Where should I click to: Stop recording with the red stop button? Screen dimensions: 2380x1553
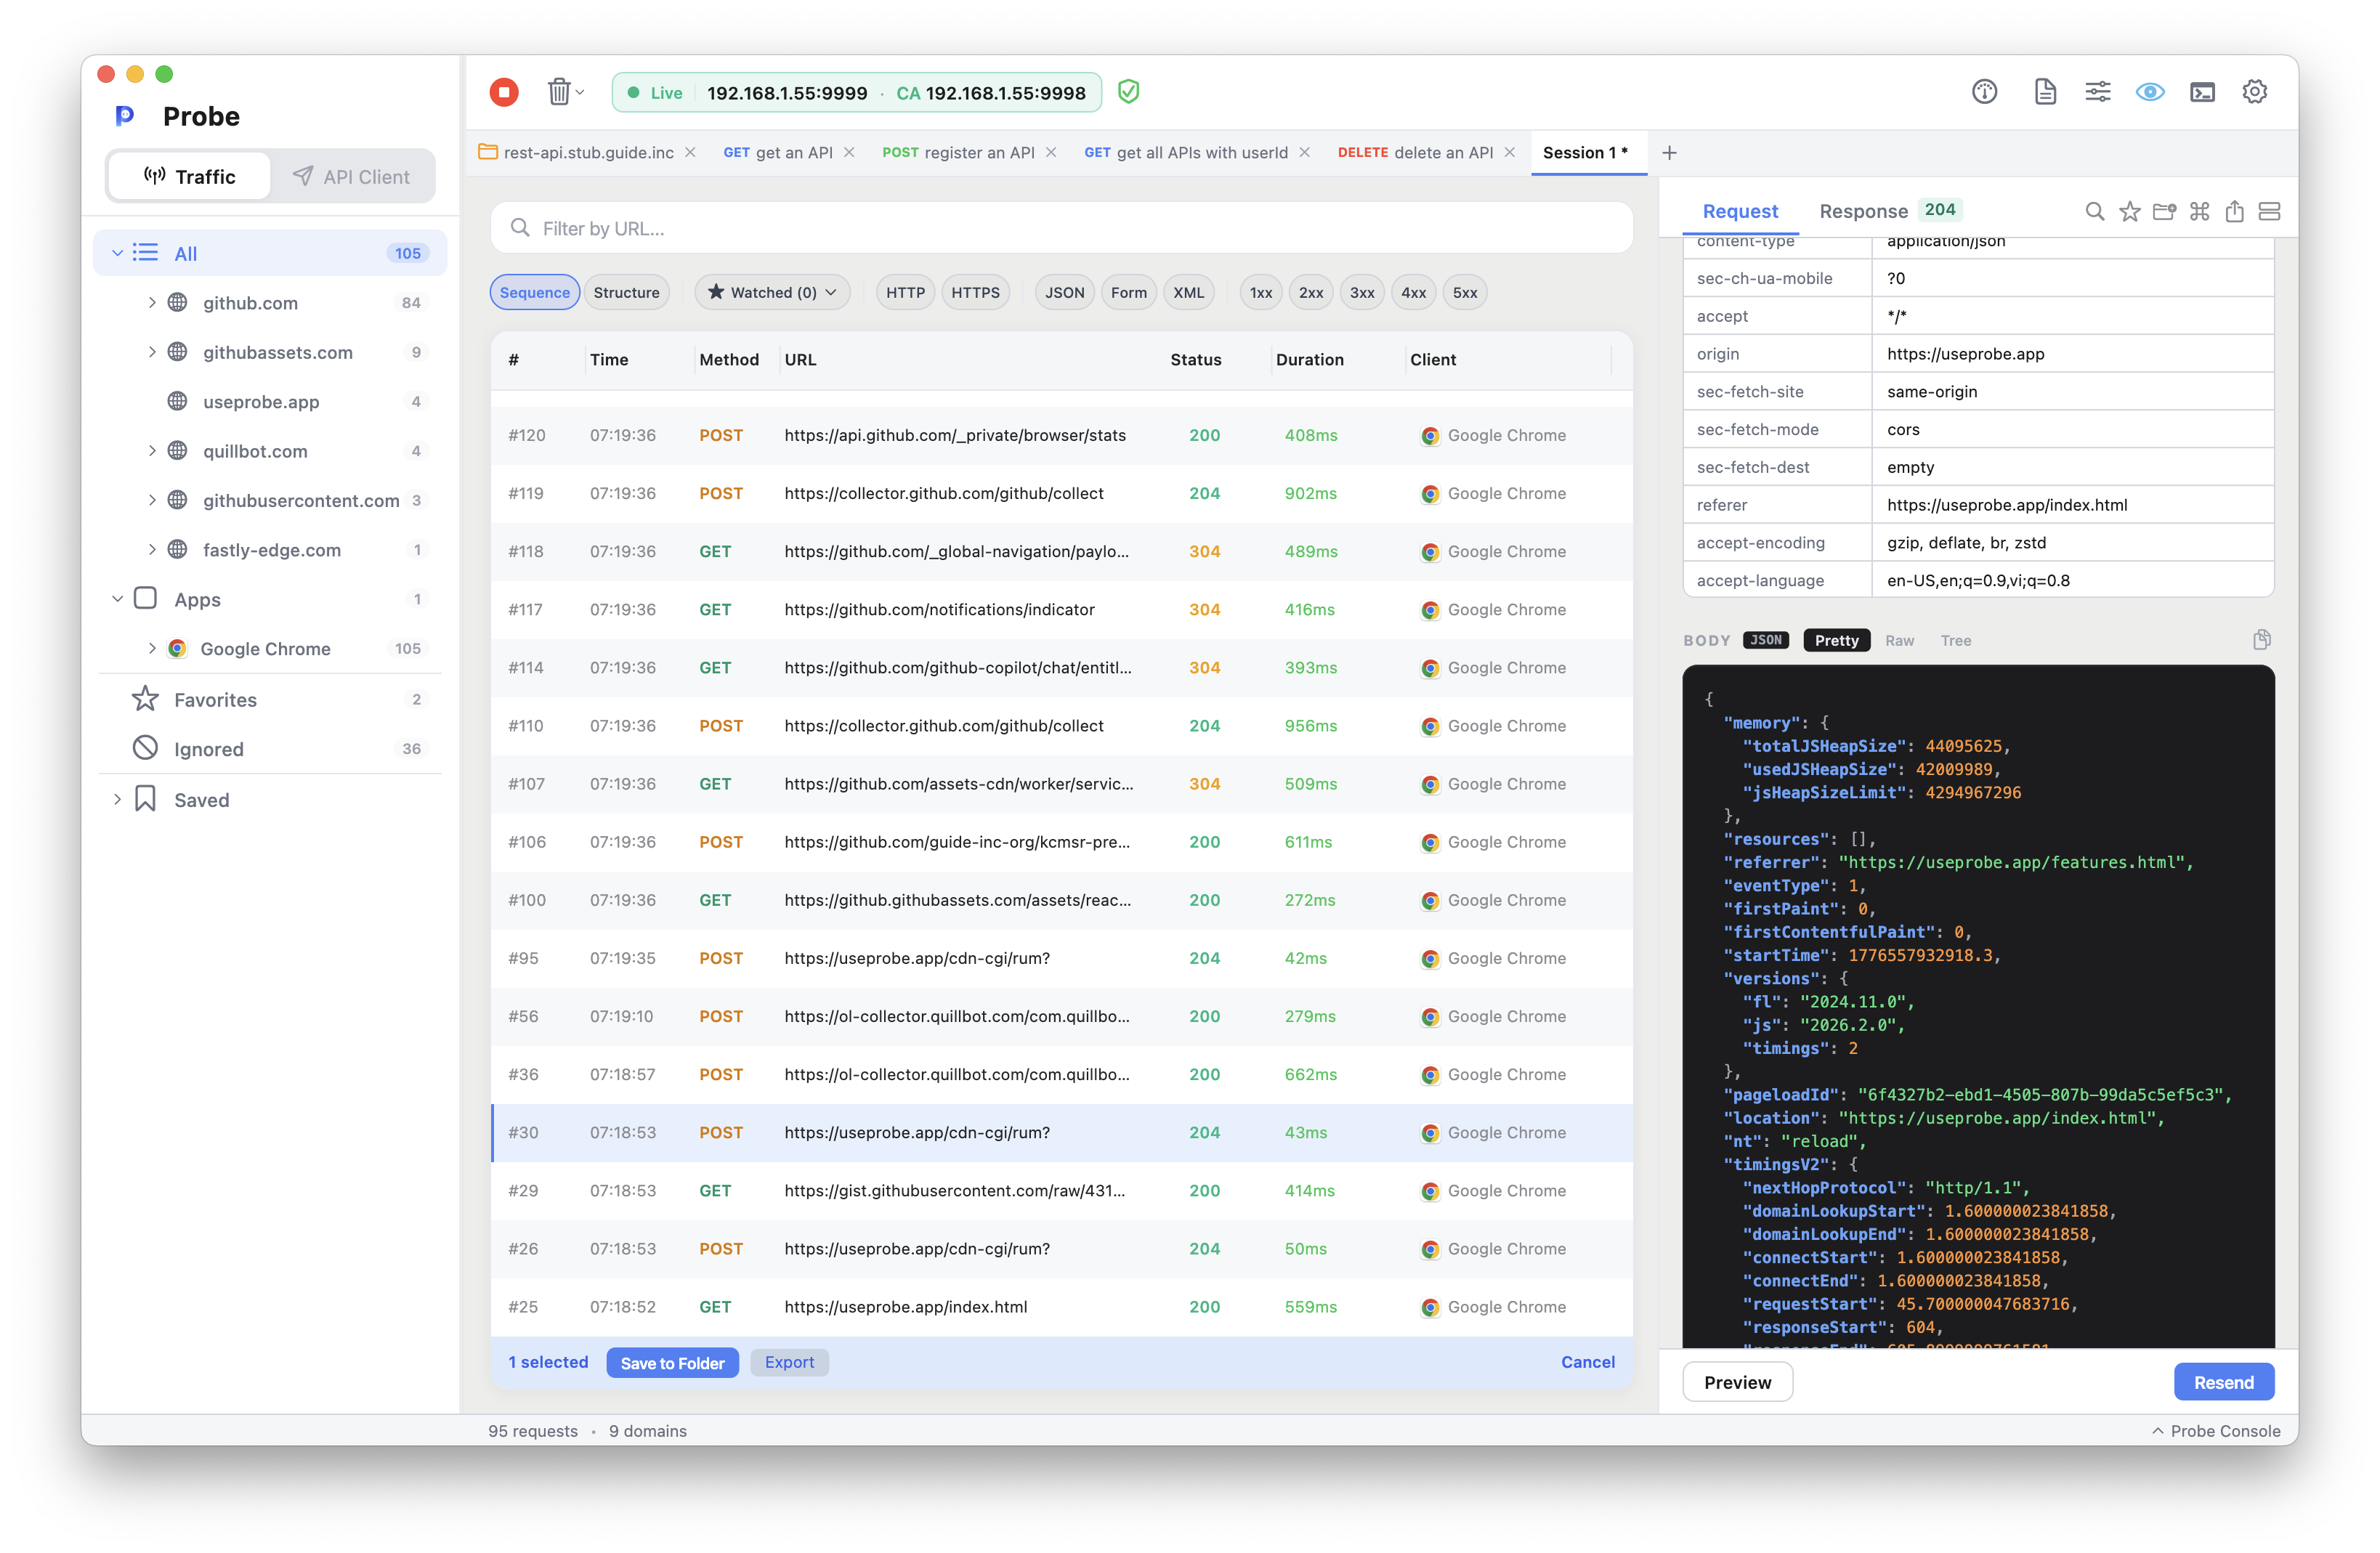[504, 92]
